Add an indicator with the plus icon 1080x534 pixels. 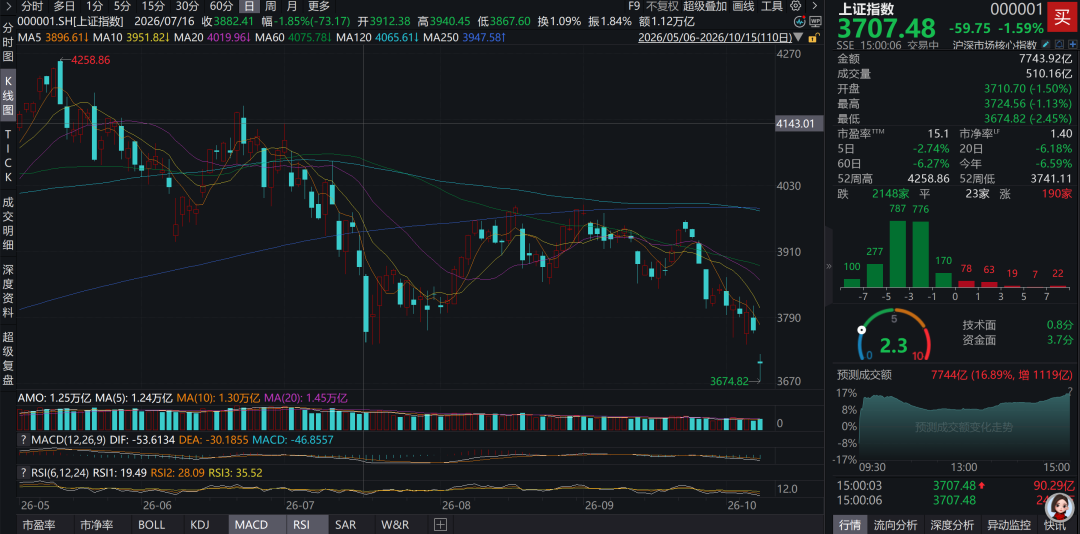pyautogui.click(x=440, y=524)
